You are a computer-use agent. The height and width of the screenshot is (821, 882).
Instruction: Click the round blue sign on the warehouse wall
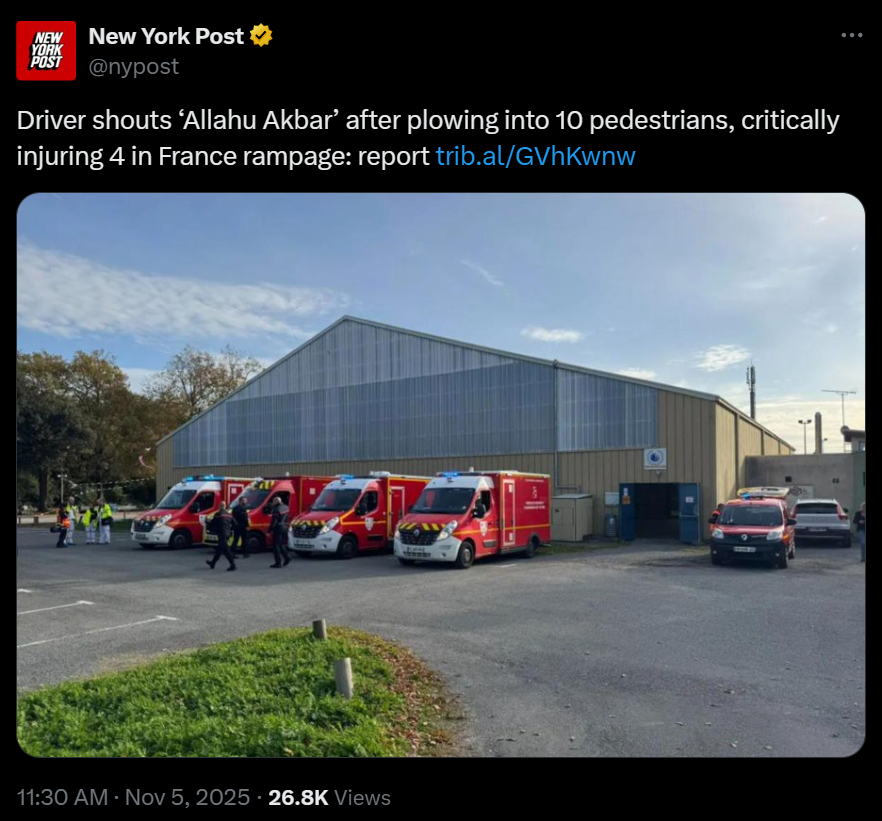(x=655, y=458)
